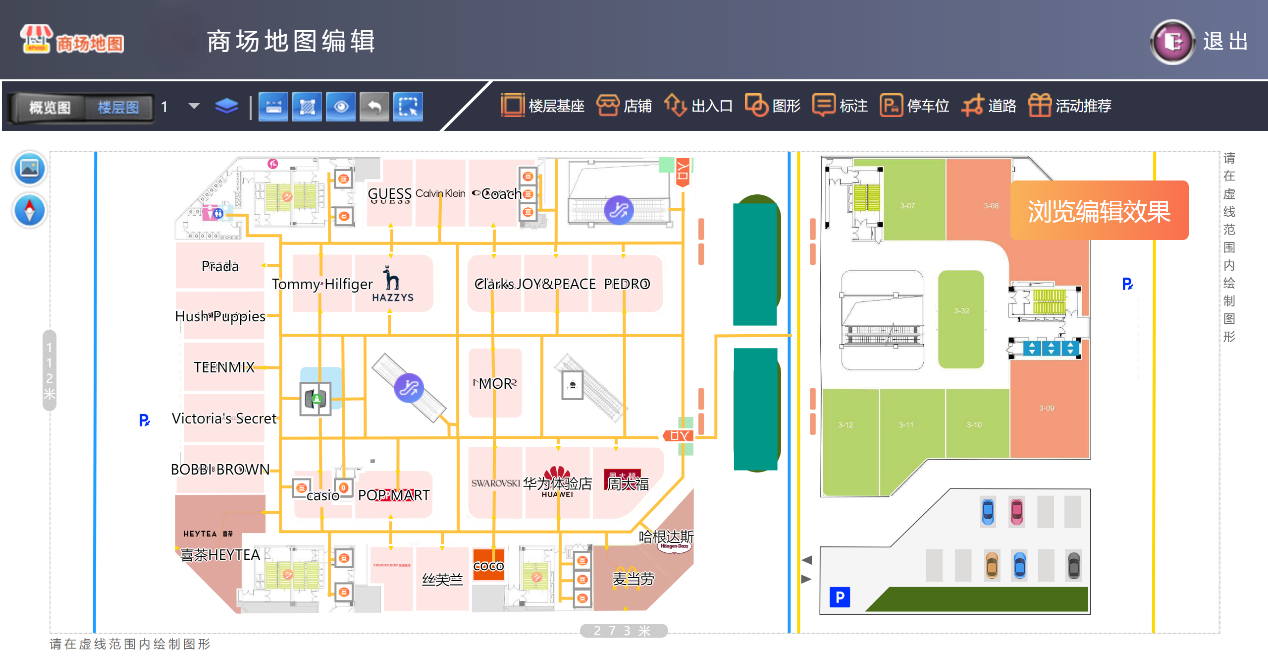Click the escalator icon in map center

[408, 388]
